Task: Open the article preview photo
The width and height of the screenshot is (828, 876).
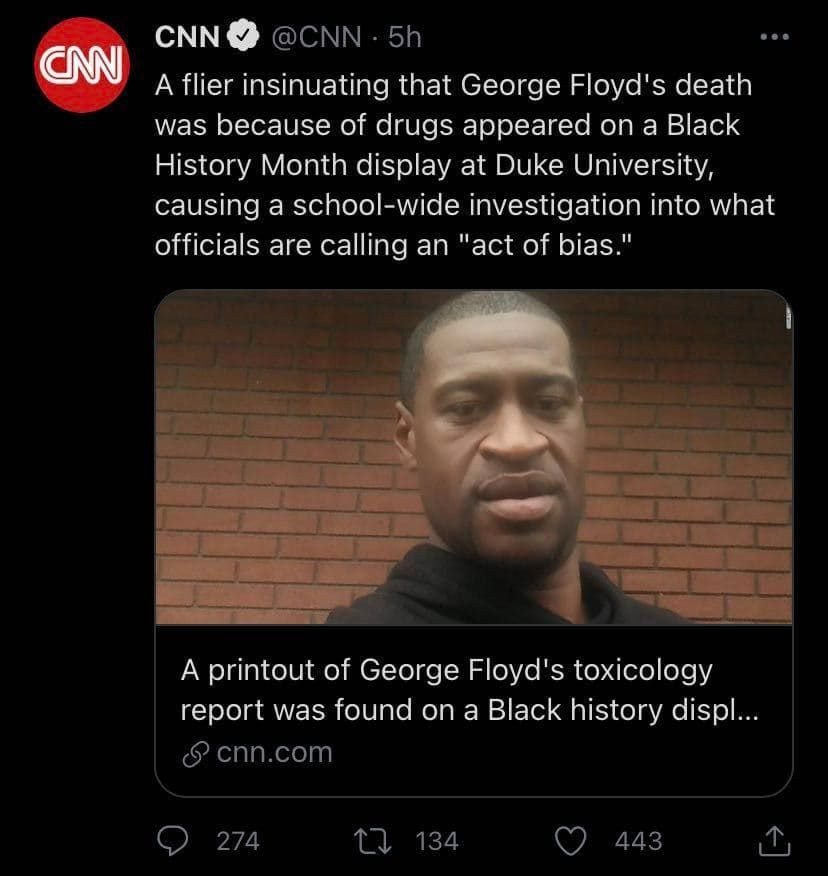Action: click(473, 457)
